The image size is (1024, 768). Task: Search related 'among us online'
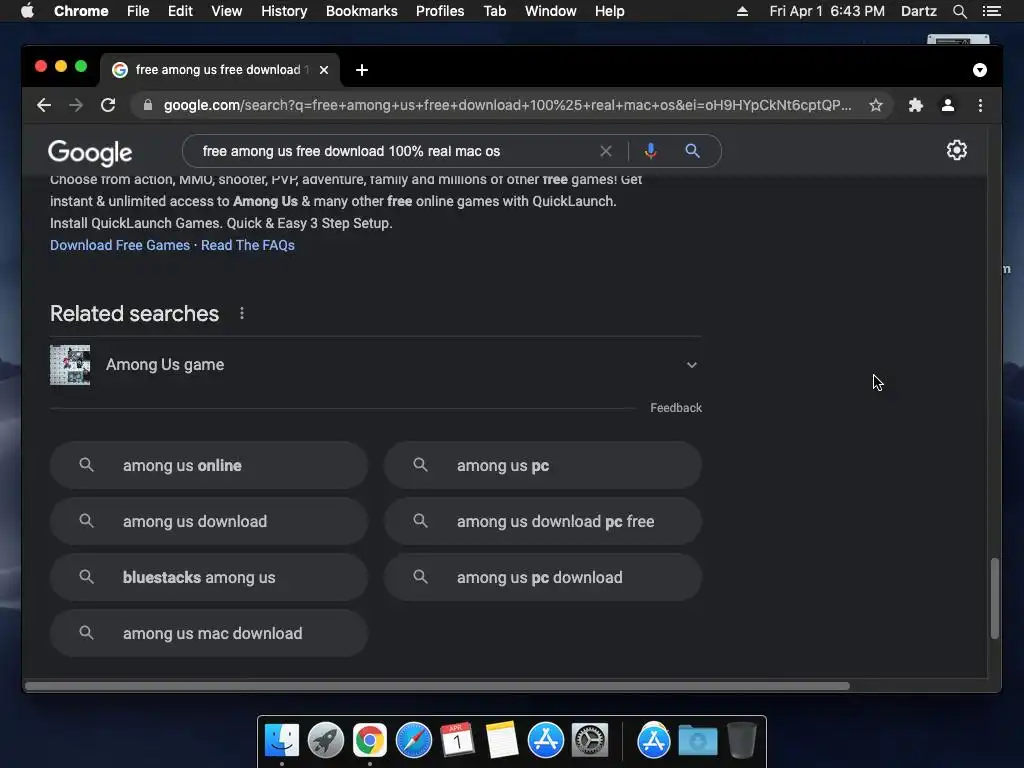click(209, 466)
